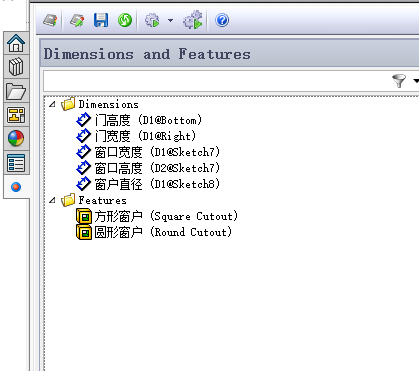Collapse the Features folder

(52, 200)
